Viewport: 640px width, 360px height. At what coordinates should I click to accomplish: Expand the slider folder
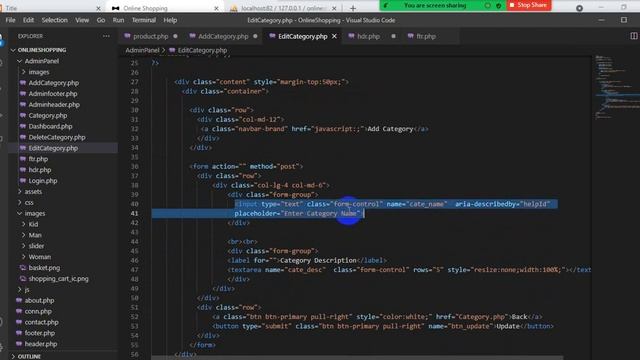23,246
